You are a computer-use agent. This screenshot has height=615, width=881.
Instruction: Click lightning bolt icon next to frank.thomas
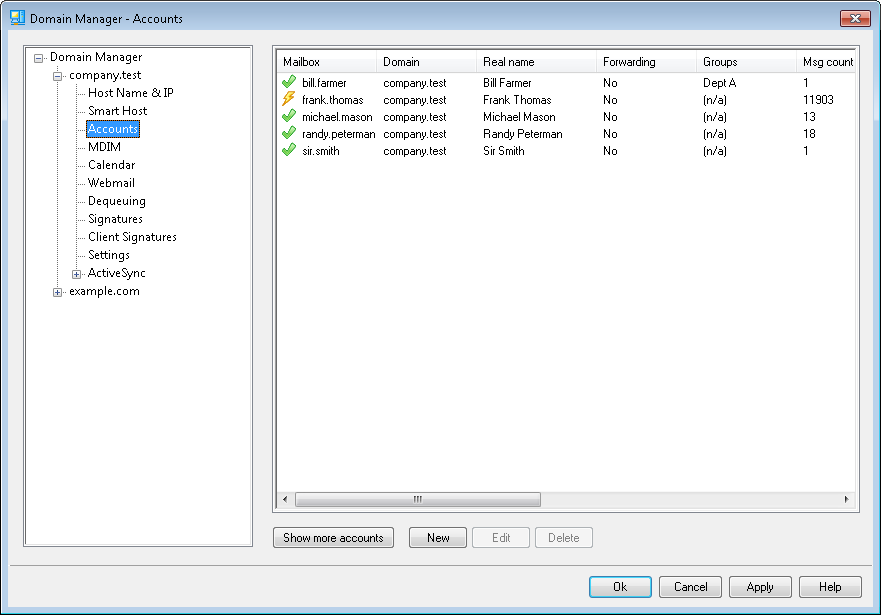tap(289, 100)
